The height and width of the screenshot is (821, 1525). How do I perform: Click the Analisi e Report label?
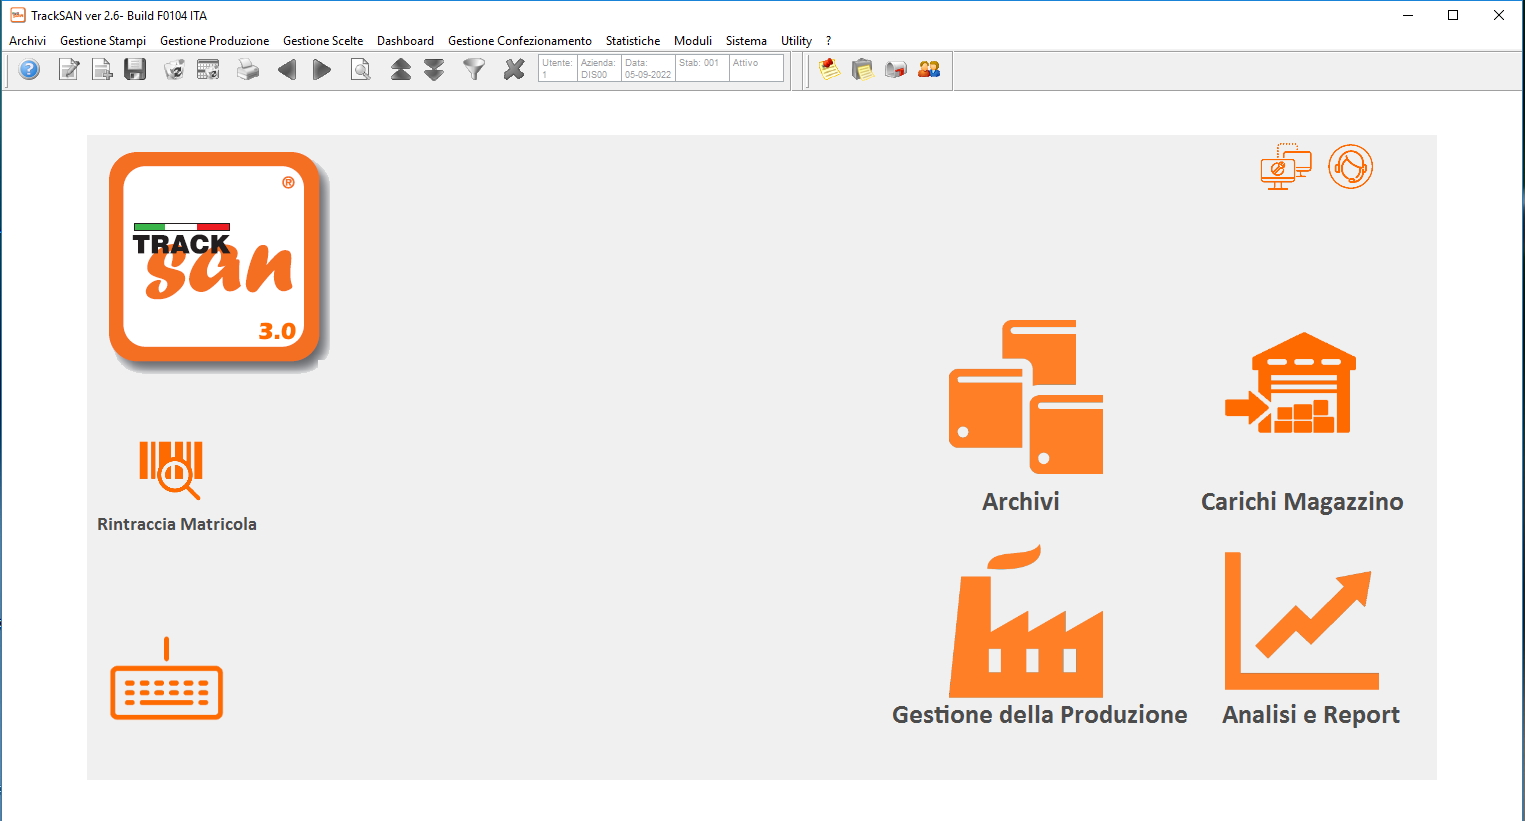click(1310, 715)
